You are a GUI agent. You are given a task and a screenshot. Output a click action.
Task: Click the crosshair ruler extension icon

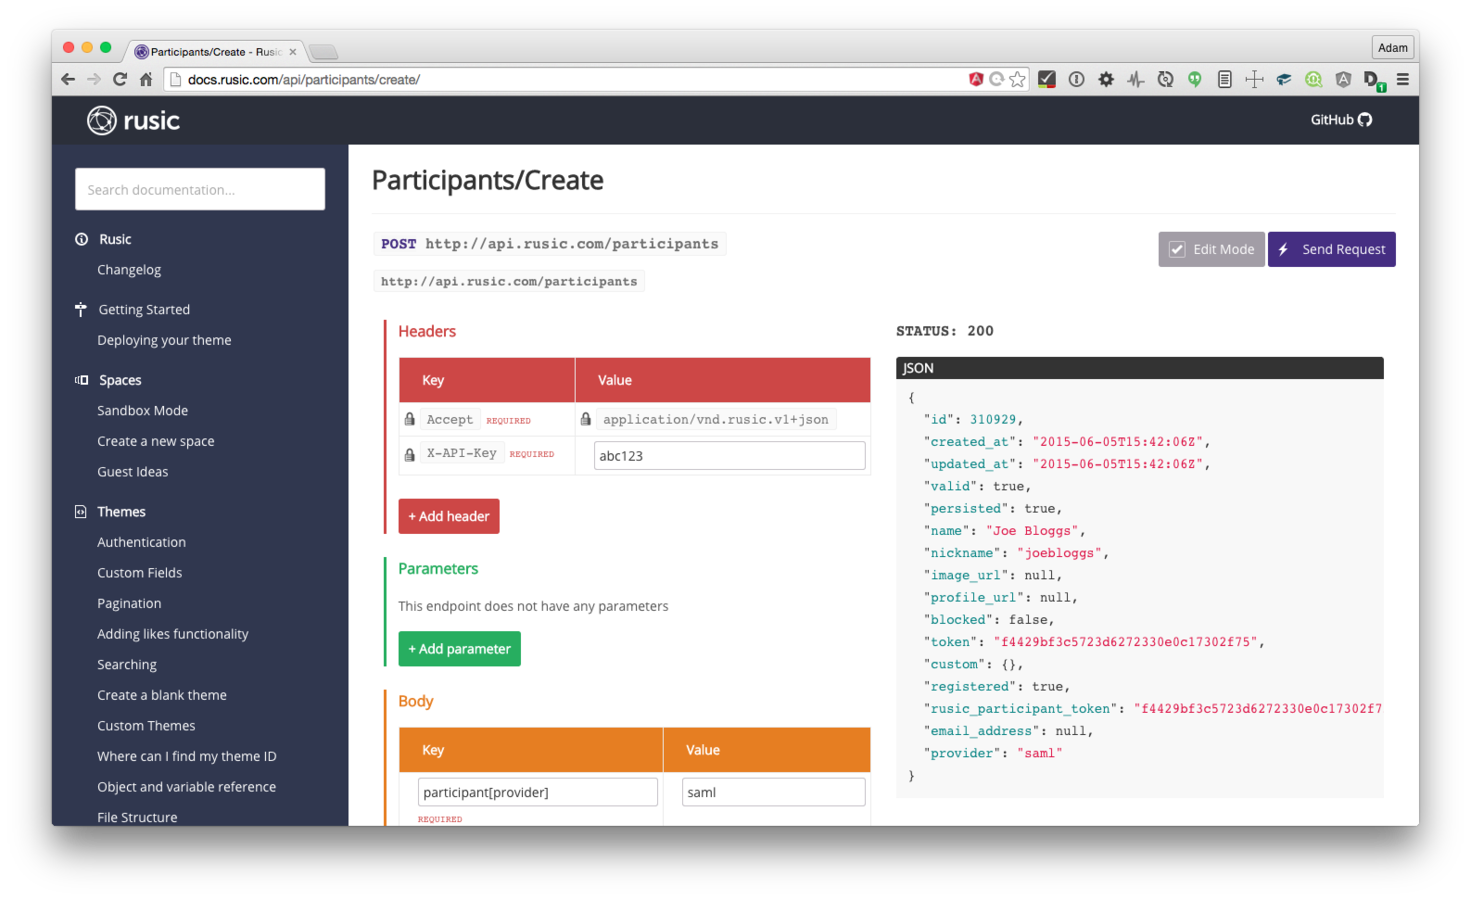[1254, 79]
